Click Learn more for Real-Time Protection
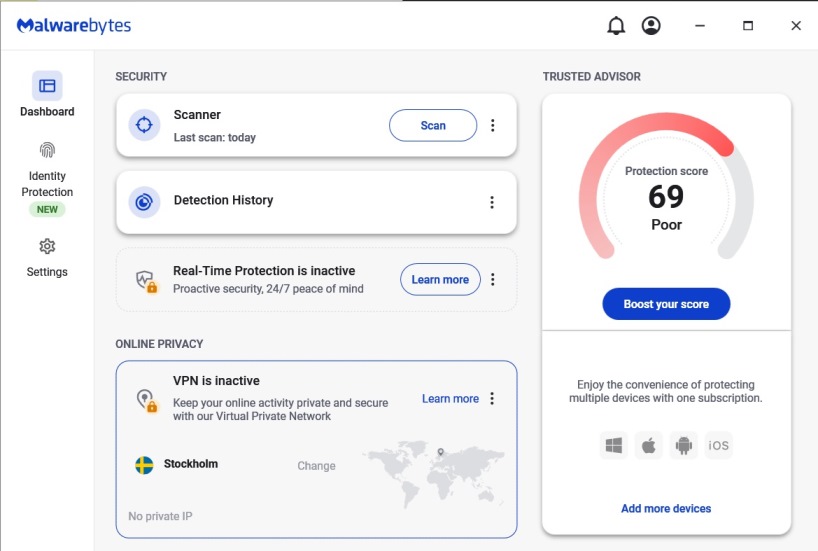Screen dimensions: 818x551 coord(440,280)
